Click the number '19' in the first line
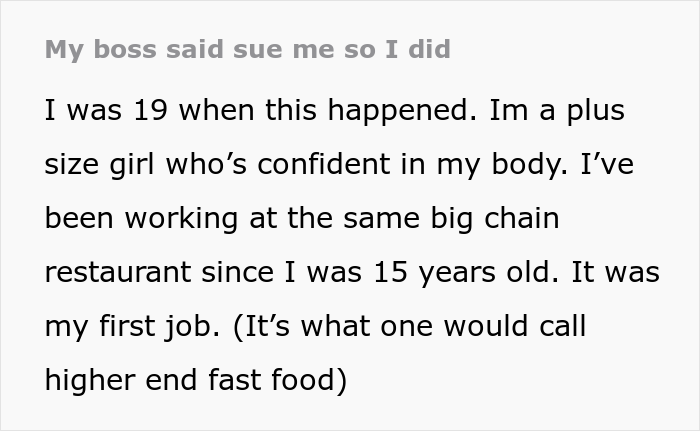700x431 pixels. [142, 111]
